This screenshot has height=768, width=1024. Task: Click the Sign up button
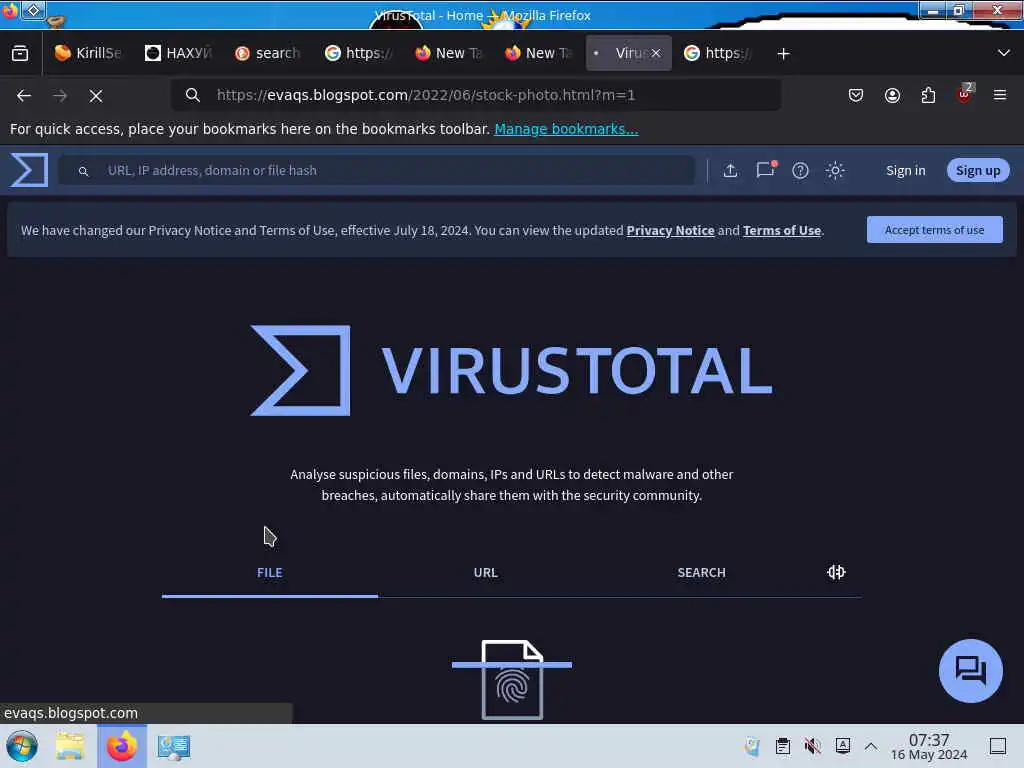click(978, 170)
